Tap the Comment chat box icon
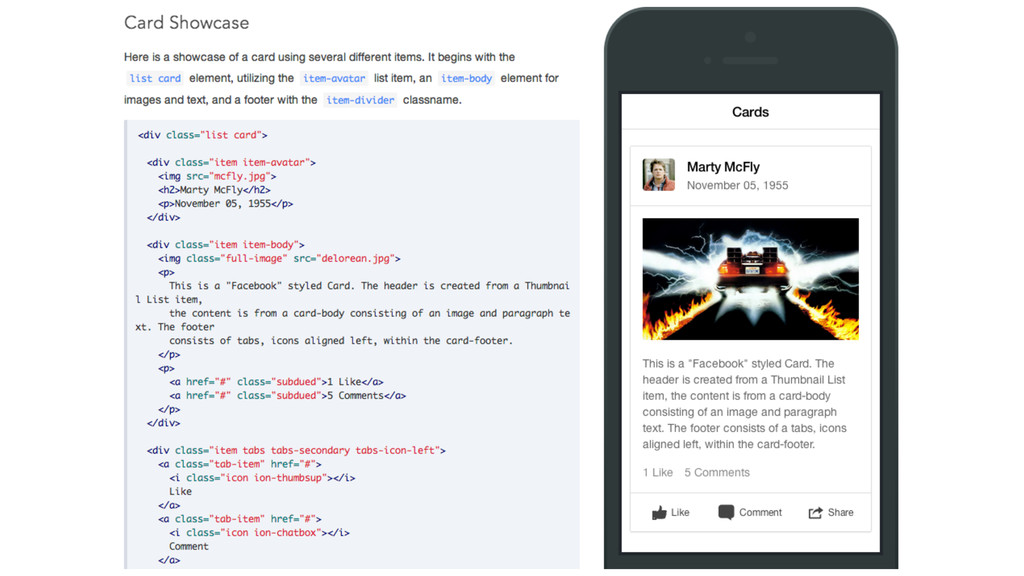 [x=726, y=513]
